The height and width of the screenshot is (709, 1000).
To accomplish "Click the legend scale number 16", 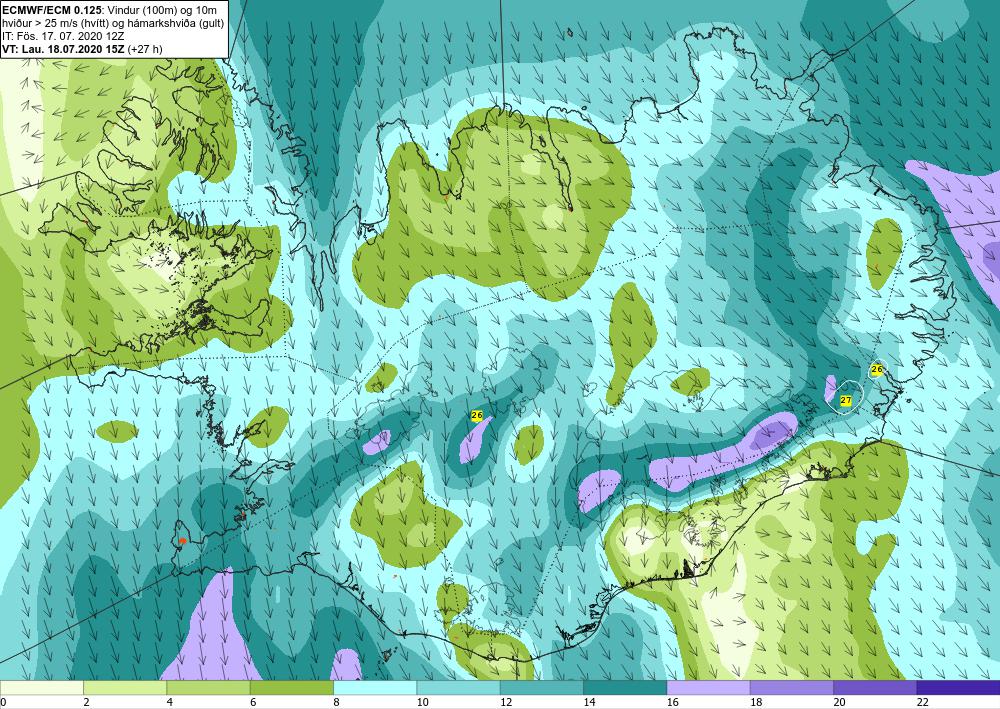I will pos(673,702).
